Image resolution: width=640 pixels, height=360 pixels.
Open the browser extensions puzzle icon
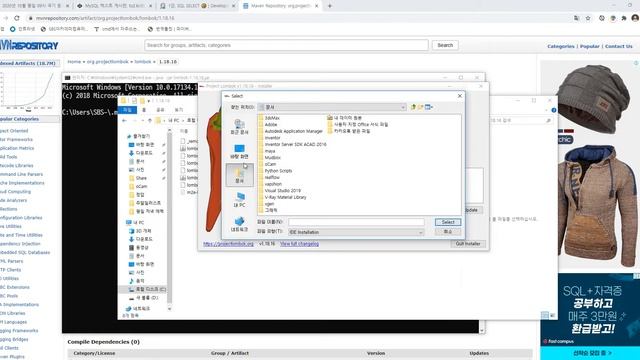624,18
